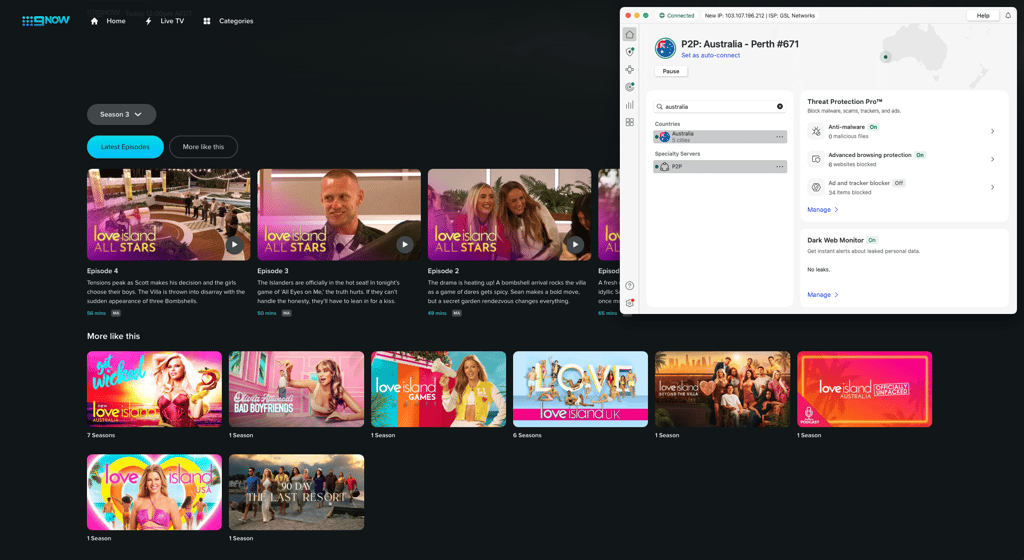Click the notifications bell in NordVPN
Image resolution: width=1024 pixels, height=560 pixels.
tap(1008, 16)
